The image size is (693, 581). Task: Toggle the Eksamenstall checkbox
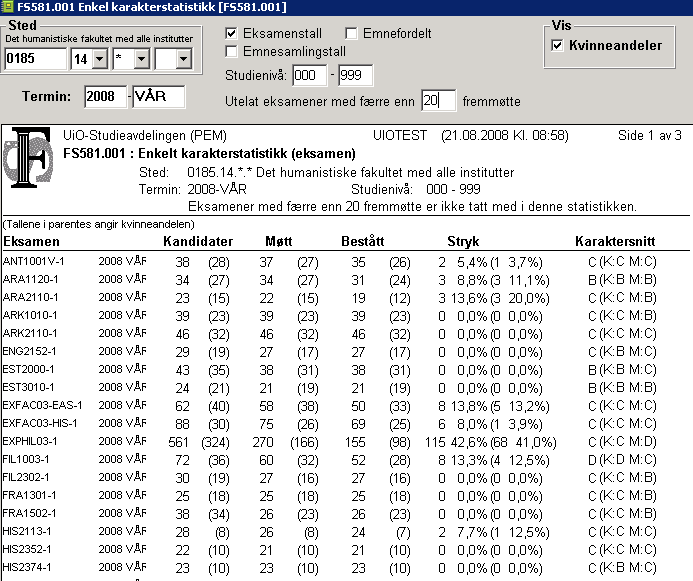coord(231,33)
